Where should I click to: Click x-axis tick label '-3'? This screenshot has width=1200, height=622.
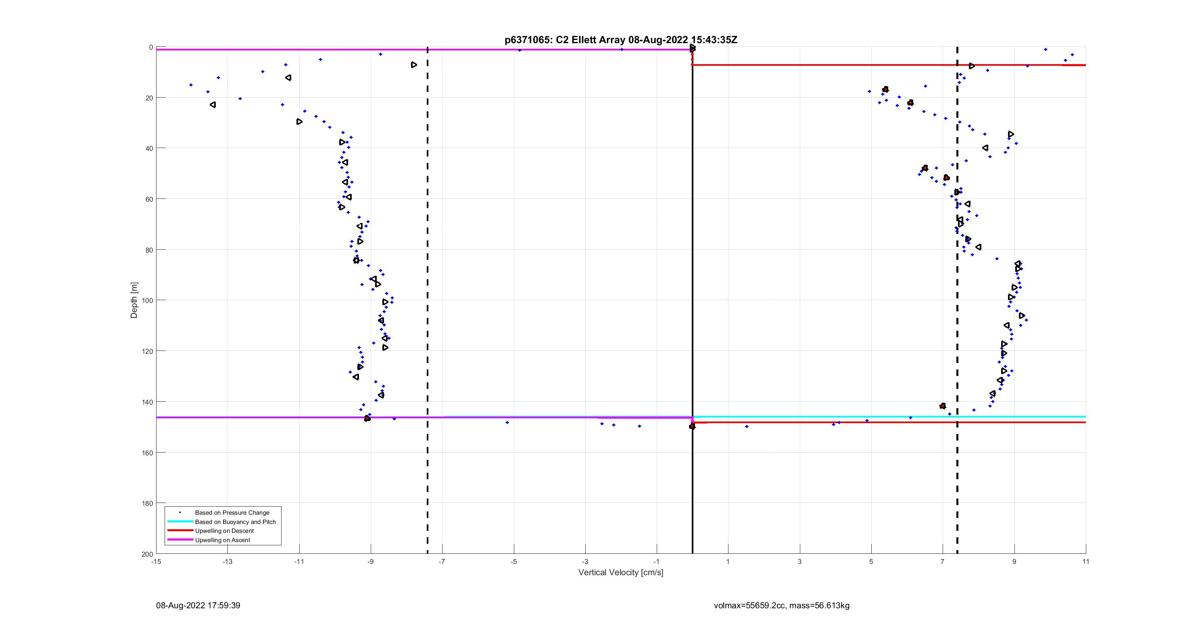coord(585,561)
